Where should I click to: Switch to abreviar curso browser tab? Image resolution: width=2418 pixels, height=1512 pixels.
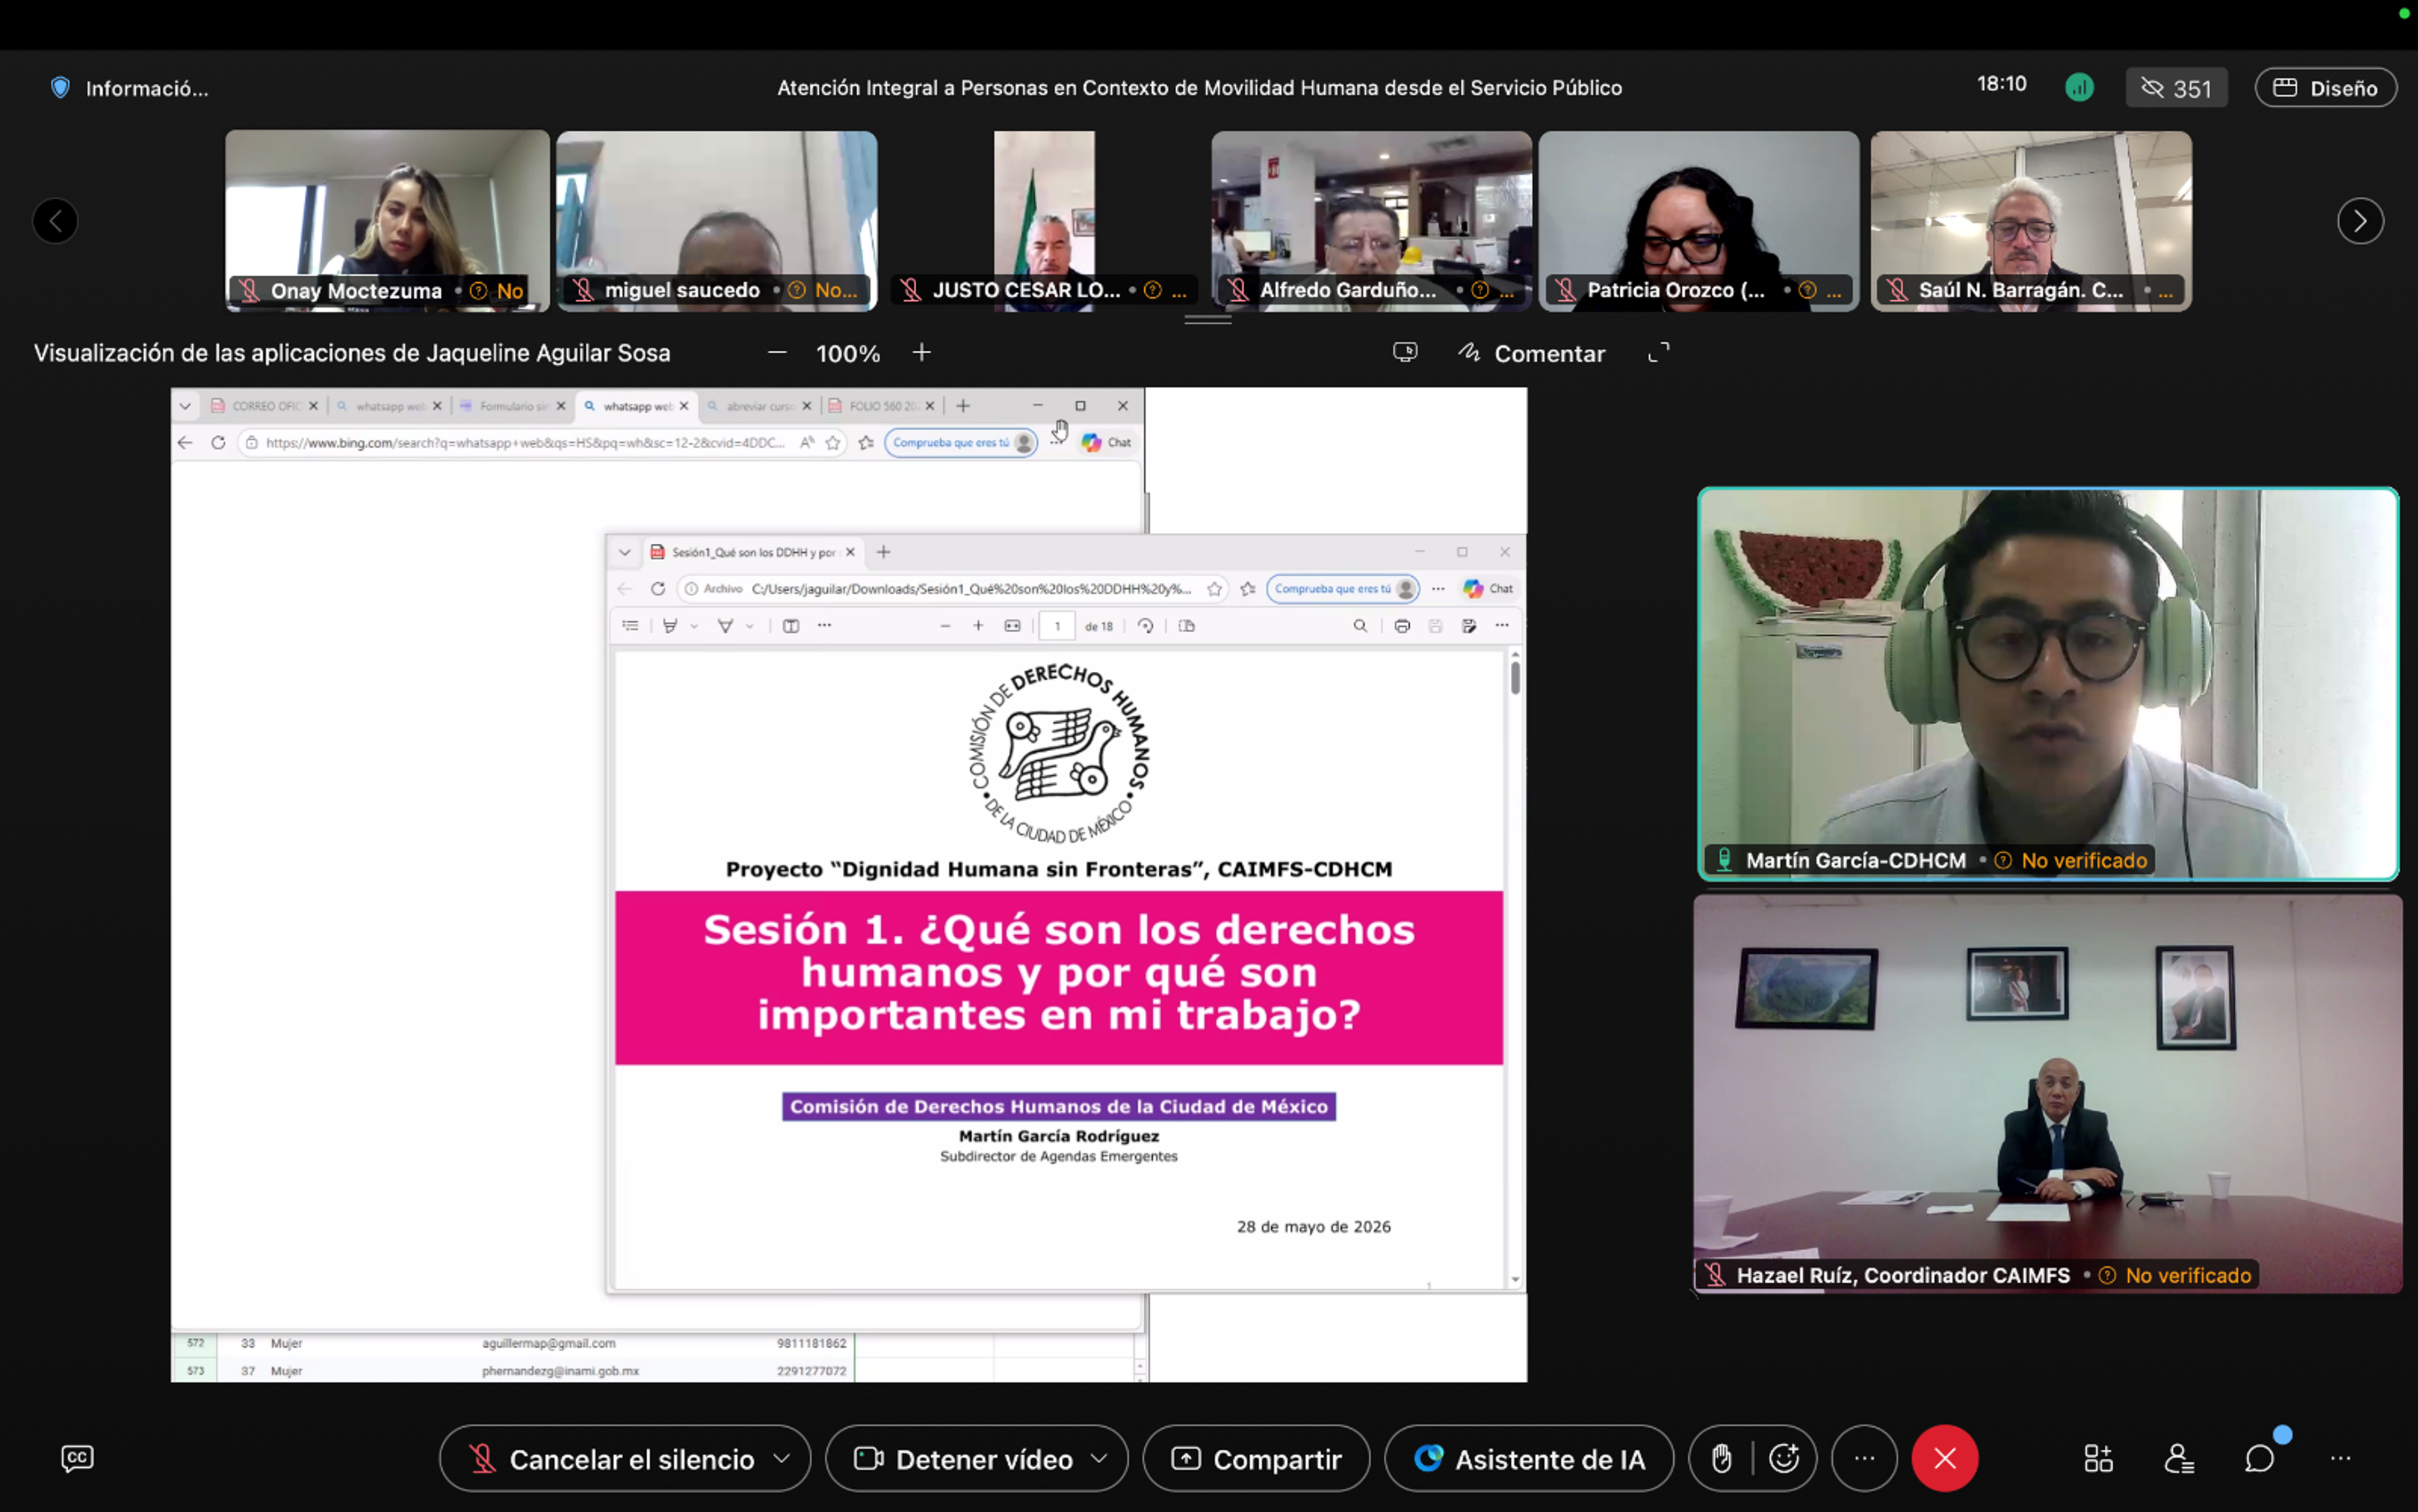(759, 406)
